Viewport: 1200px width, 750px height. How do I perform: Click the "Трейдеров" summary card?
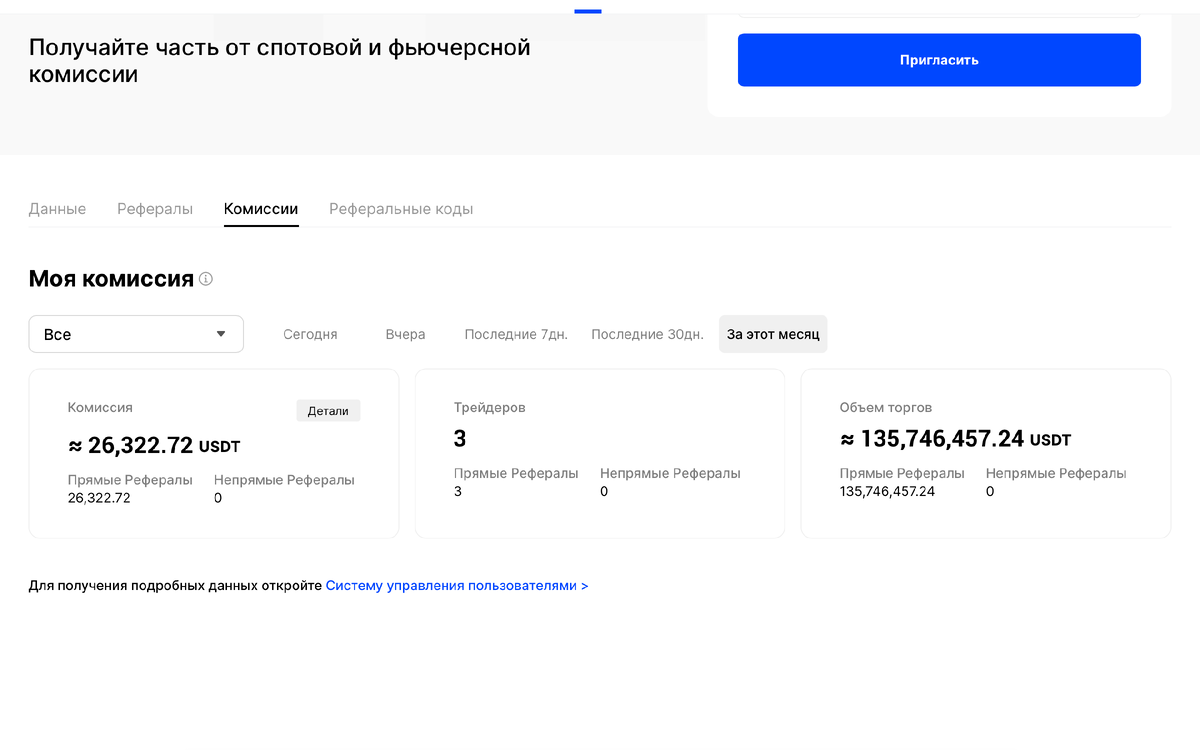(x=599, y=452)
